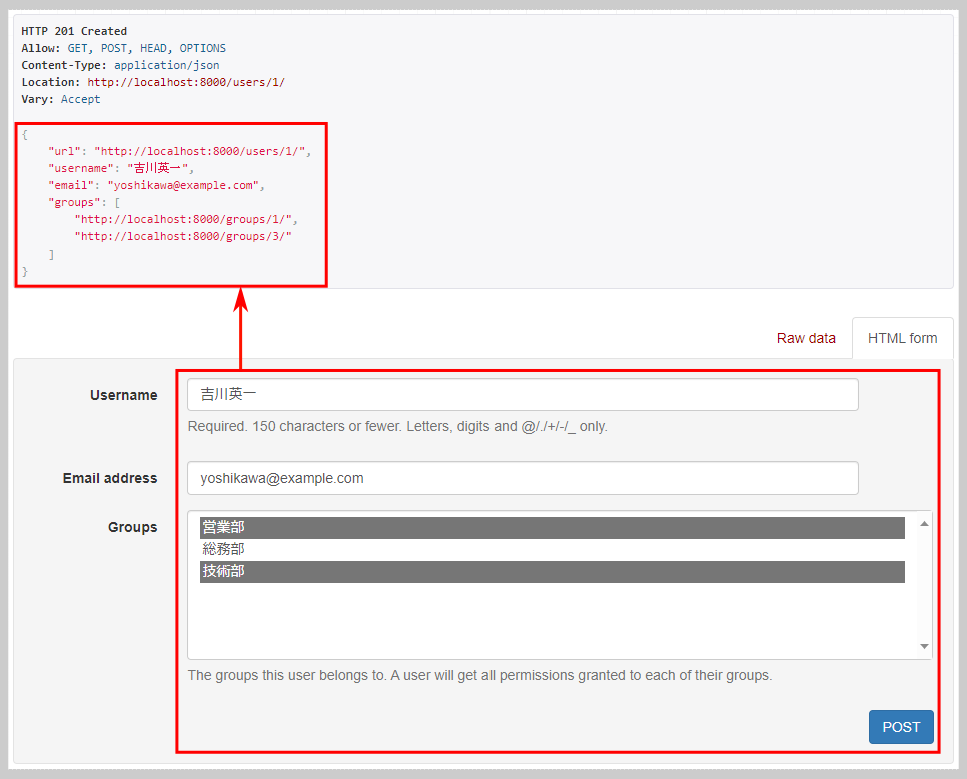The image size is (967, 779).
Task: Click the Location header URL users/1/
Action: (186, 82)
